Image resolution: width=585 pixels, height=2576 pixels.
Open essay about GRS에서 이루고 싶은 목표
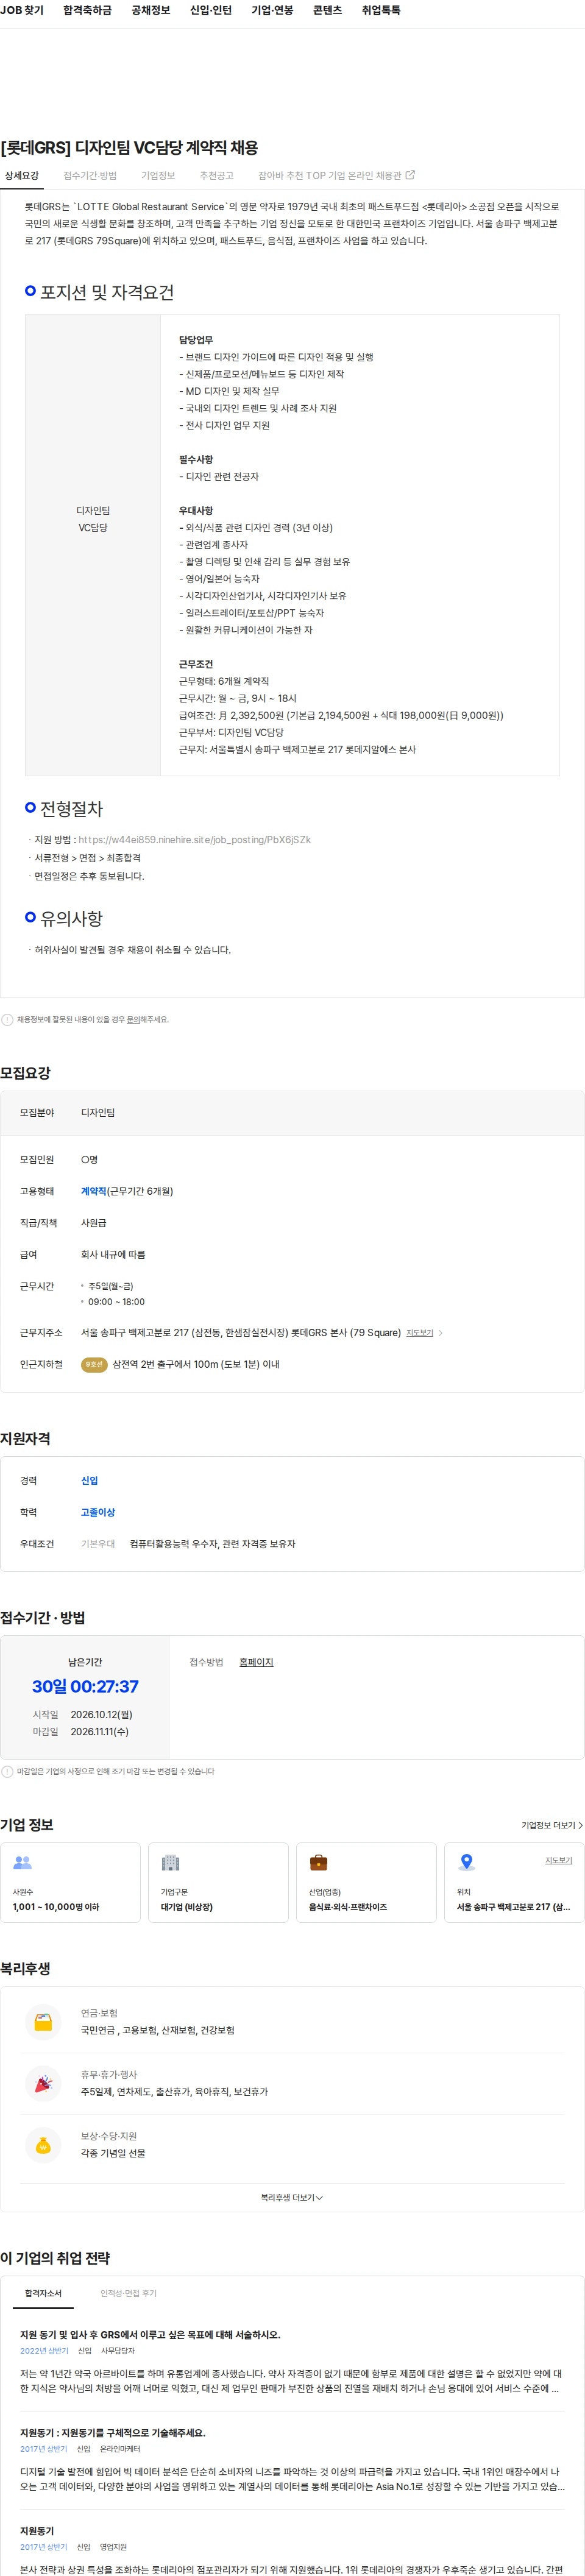150,2334
